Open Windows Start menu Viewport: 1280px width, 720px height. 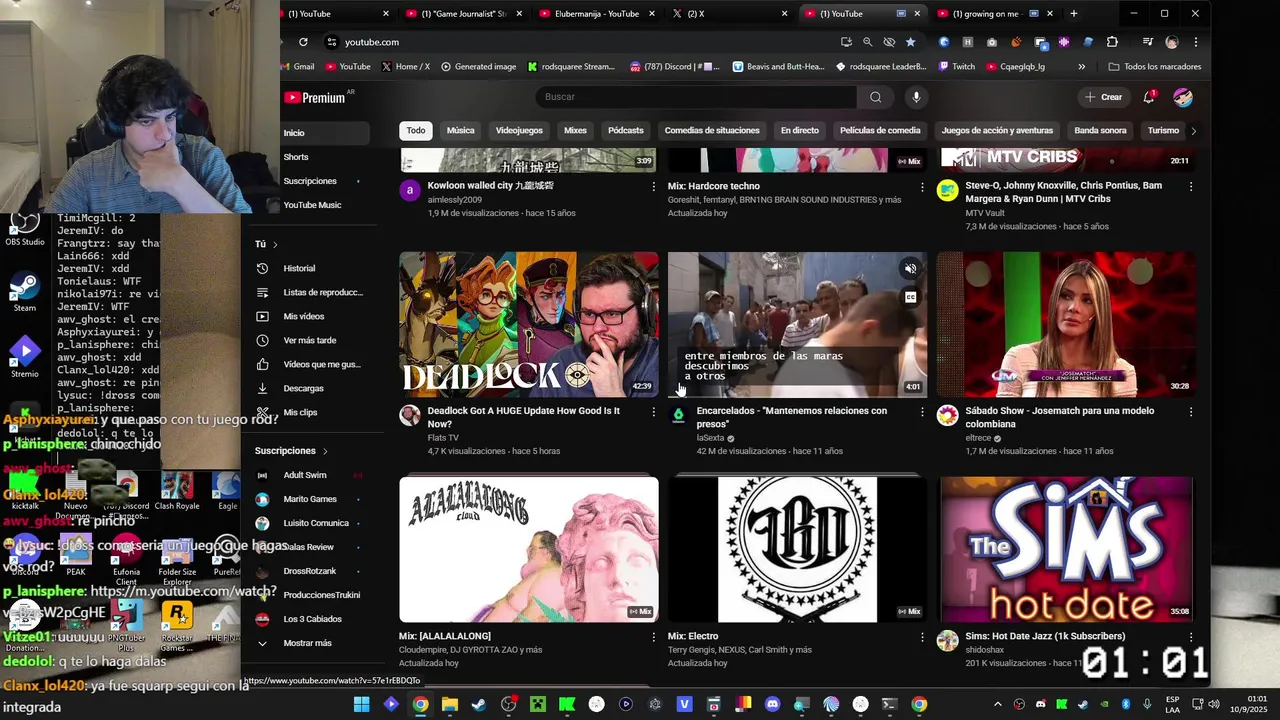tap(361, 704)
